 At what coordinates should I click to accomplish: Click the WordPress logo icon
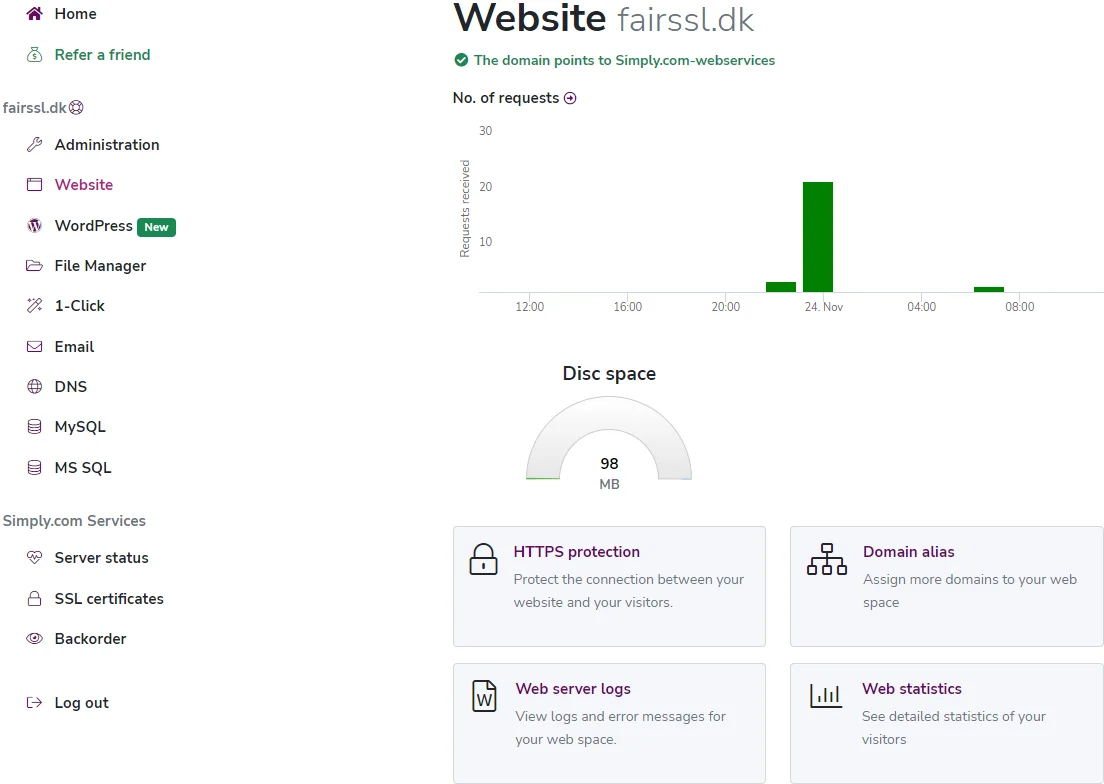pos(34,226)
